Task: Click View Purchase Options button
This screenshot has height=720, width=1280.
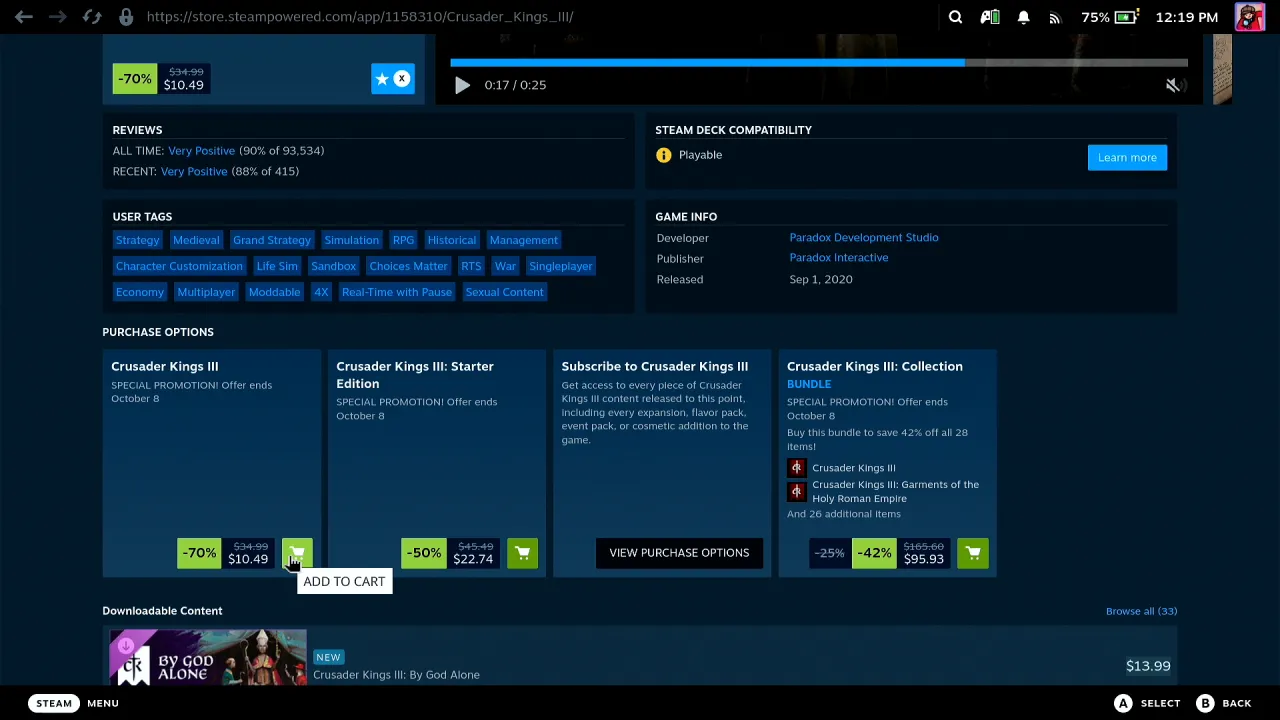Action: 679,553
